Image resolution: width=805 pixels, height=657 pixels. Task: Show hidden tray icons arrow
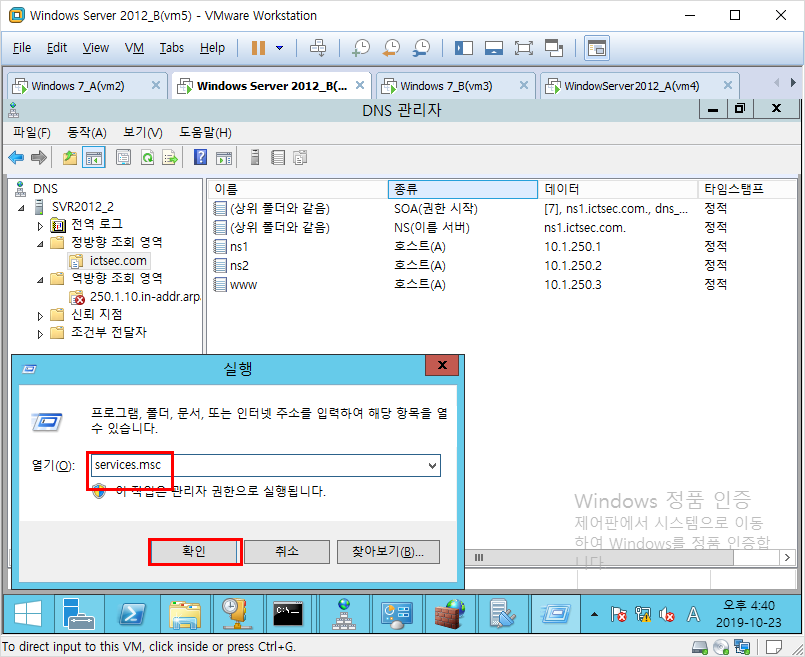(595, 614)
